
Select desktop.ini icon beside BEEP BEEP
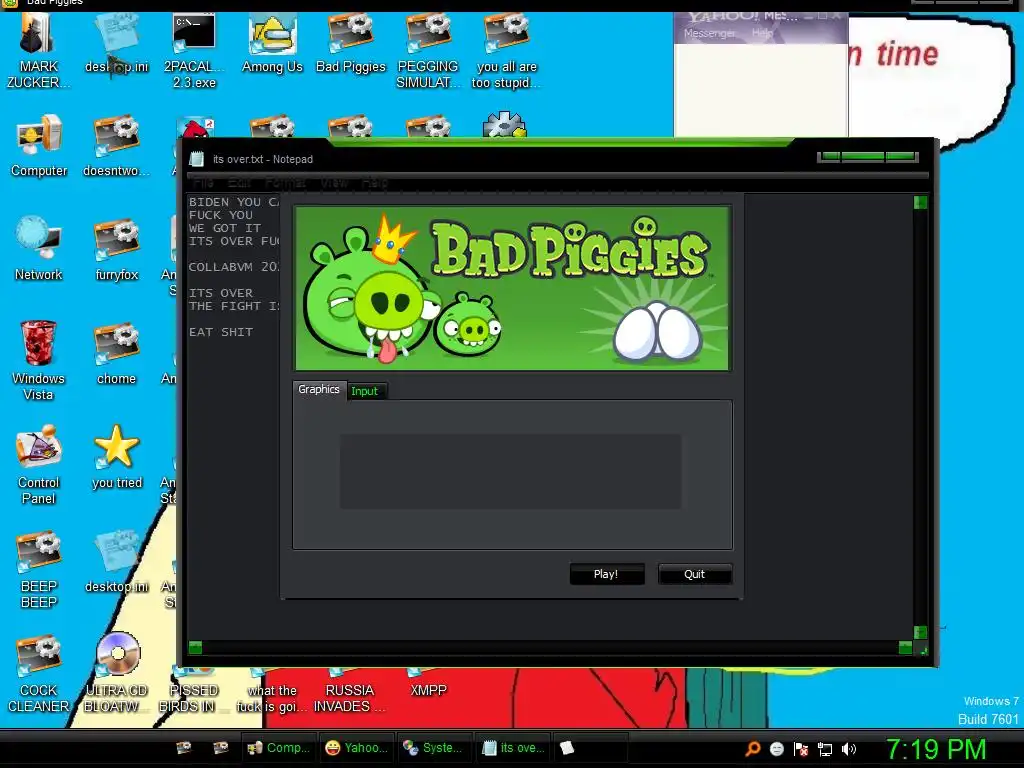(x=116, y=562)
